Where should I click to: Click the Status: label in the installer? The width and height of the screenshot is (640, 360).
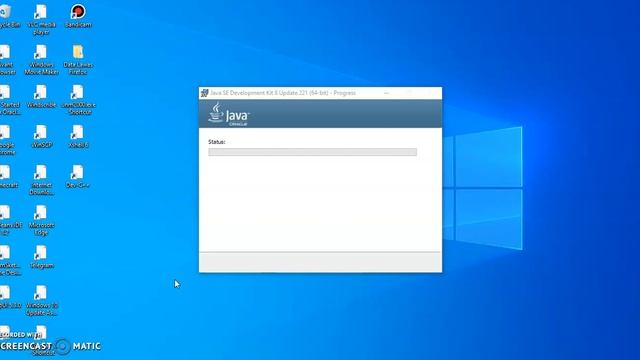tap(216, 142)
